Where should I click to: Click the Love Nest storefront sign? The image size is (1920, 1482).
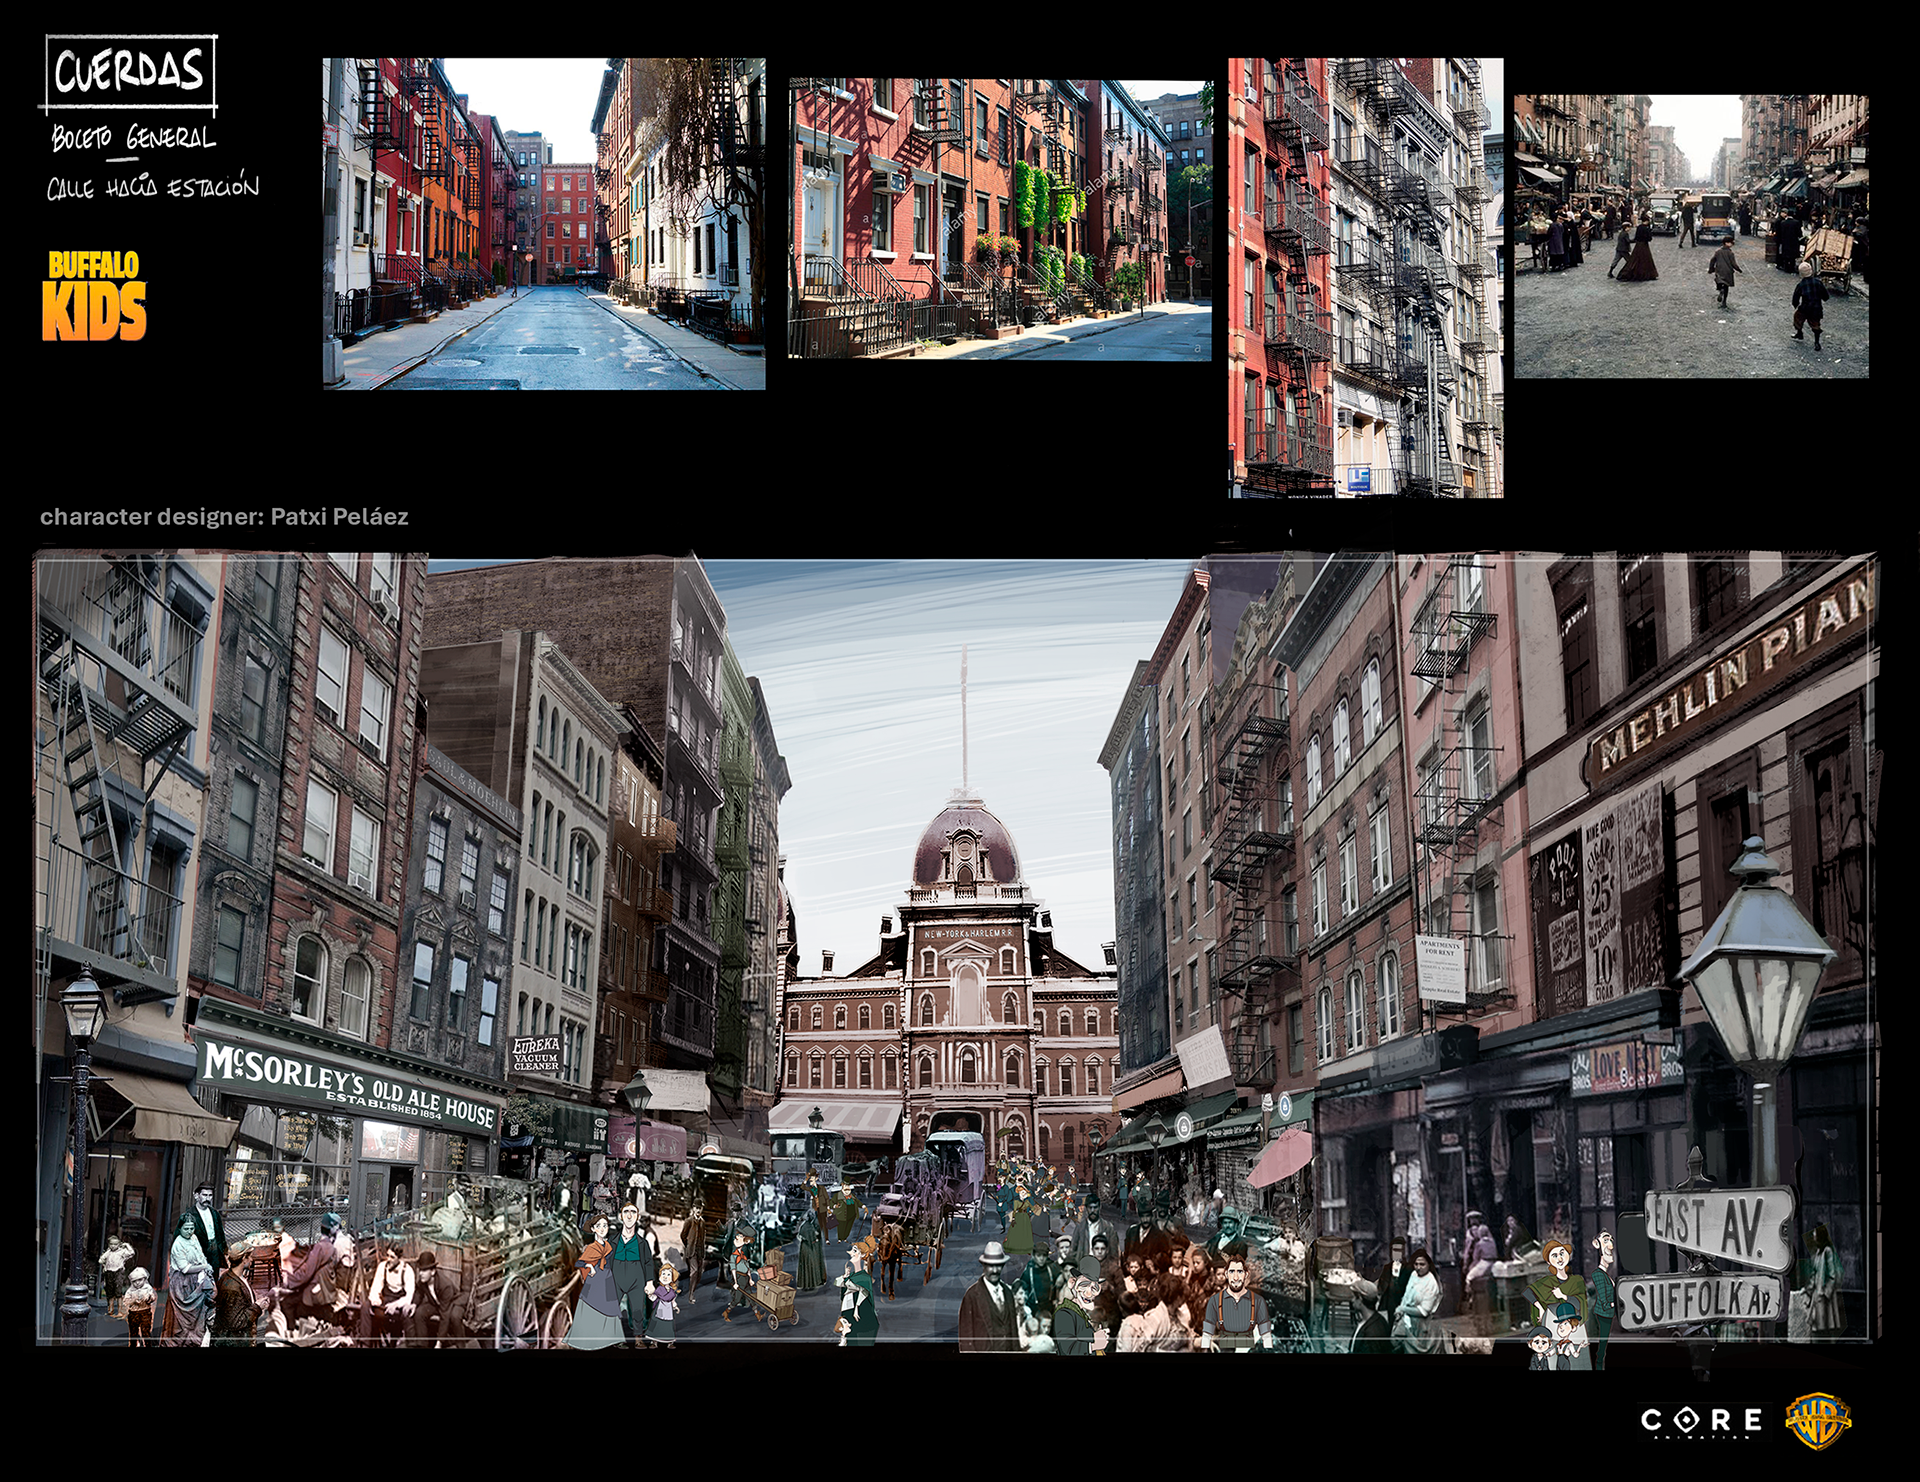point(1627,1067)
